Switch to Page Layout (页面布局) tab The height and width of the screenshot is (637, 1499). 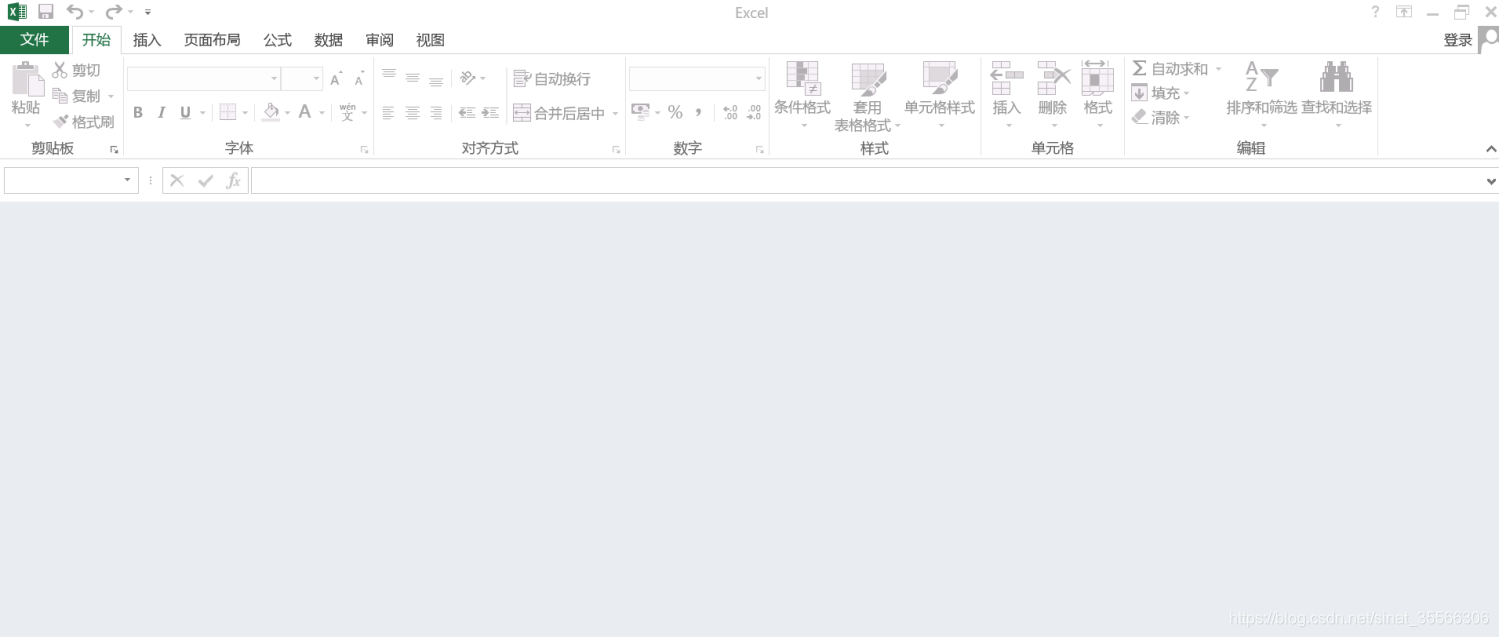pyautogui.click(x=212, y=40)
